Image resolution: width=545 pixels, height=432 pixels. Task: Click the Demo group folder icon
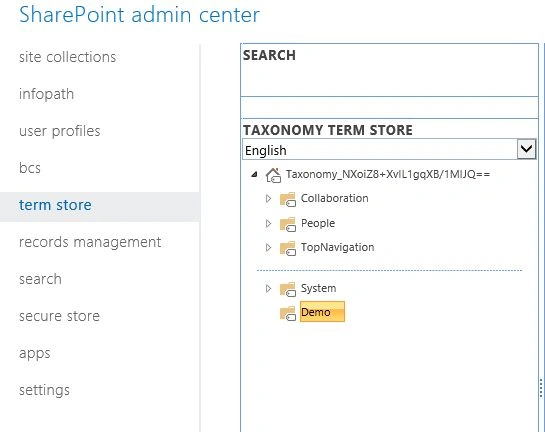point(288,313)
